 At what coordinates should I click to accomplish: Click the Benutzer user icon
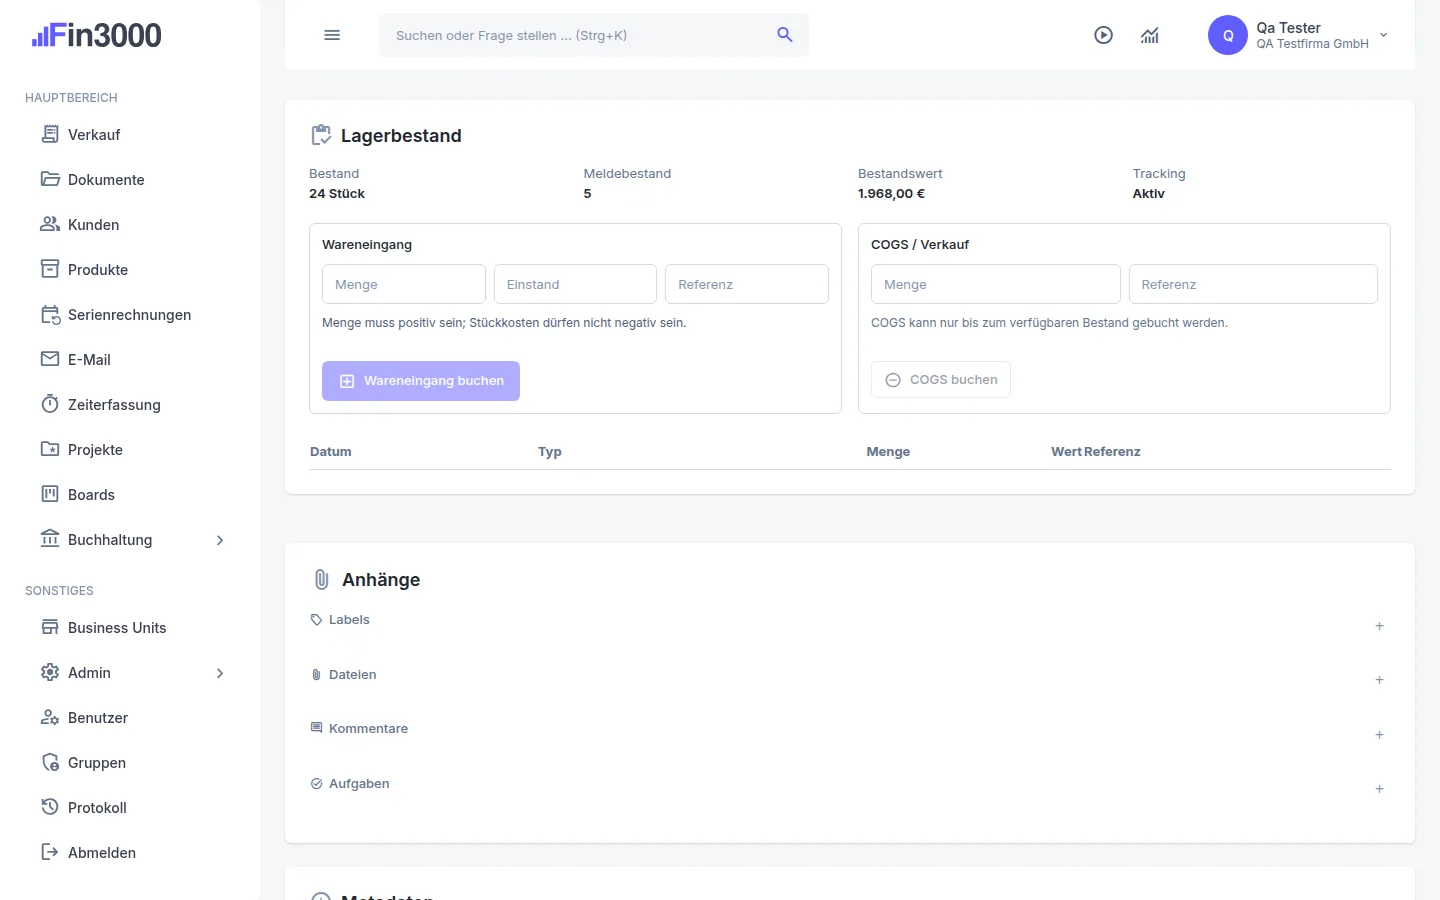50,717
